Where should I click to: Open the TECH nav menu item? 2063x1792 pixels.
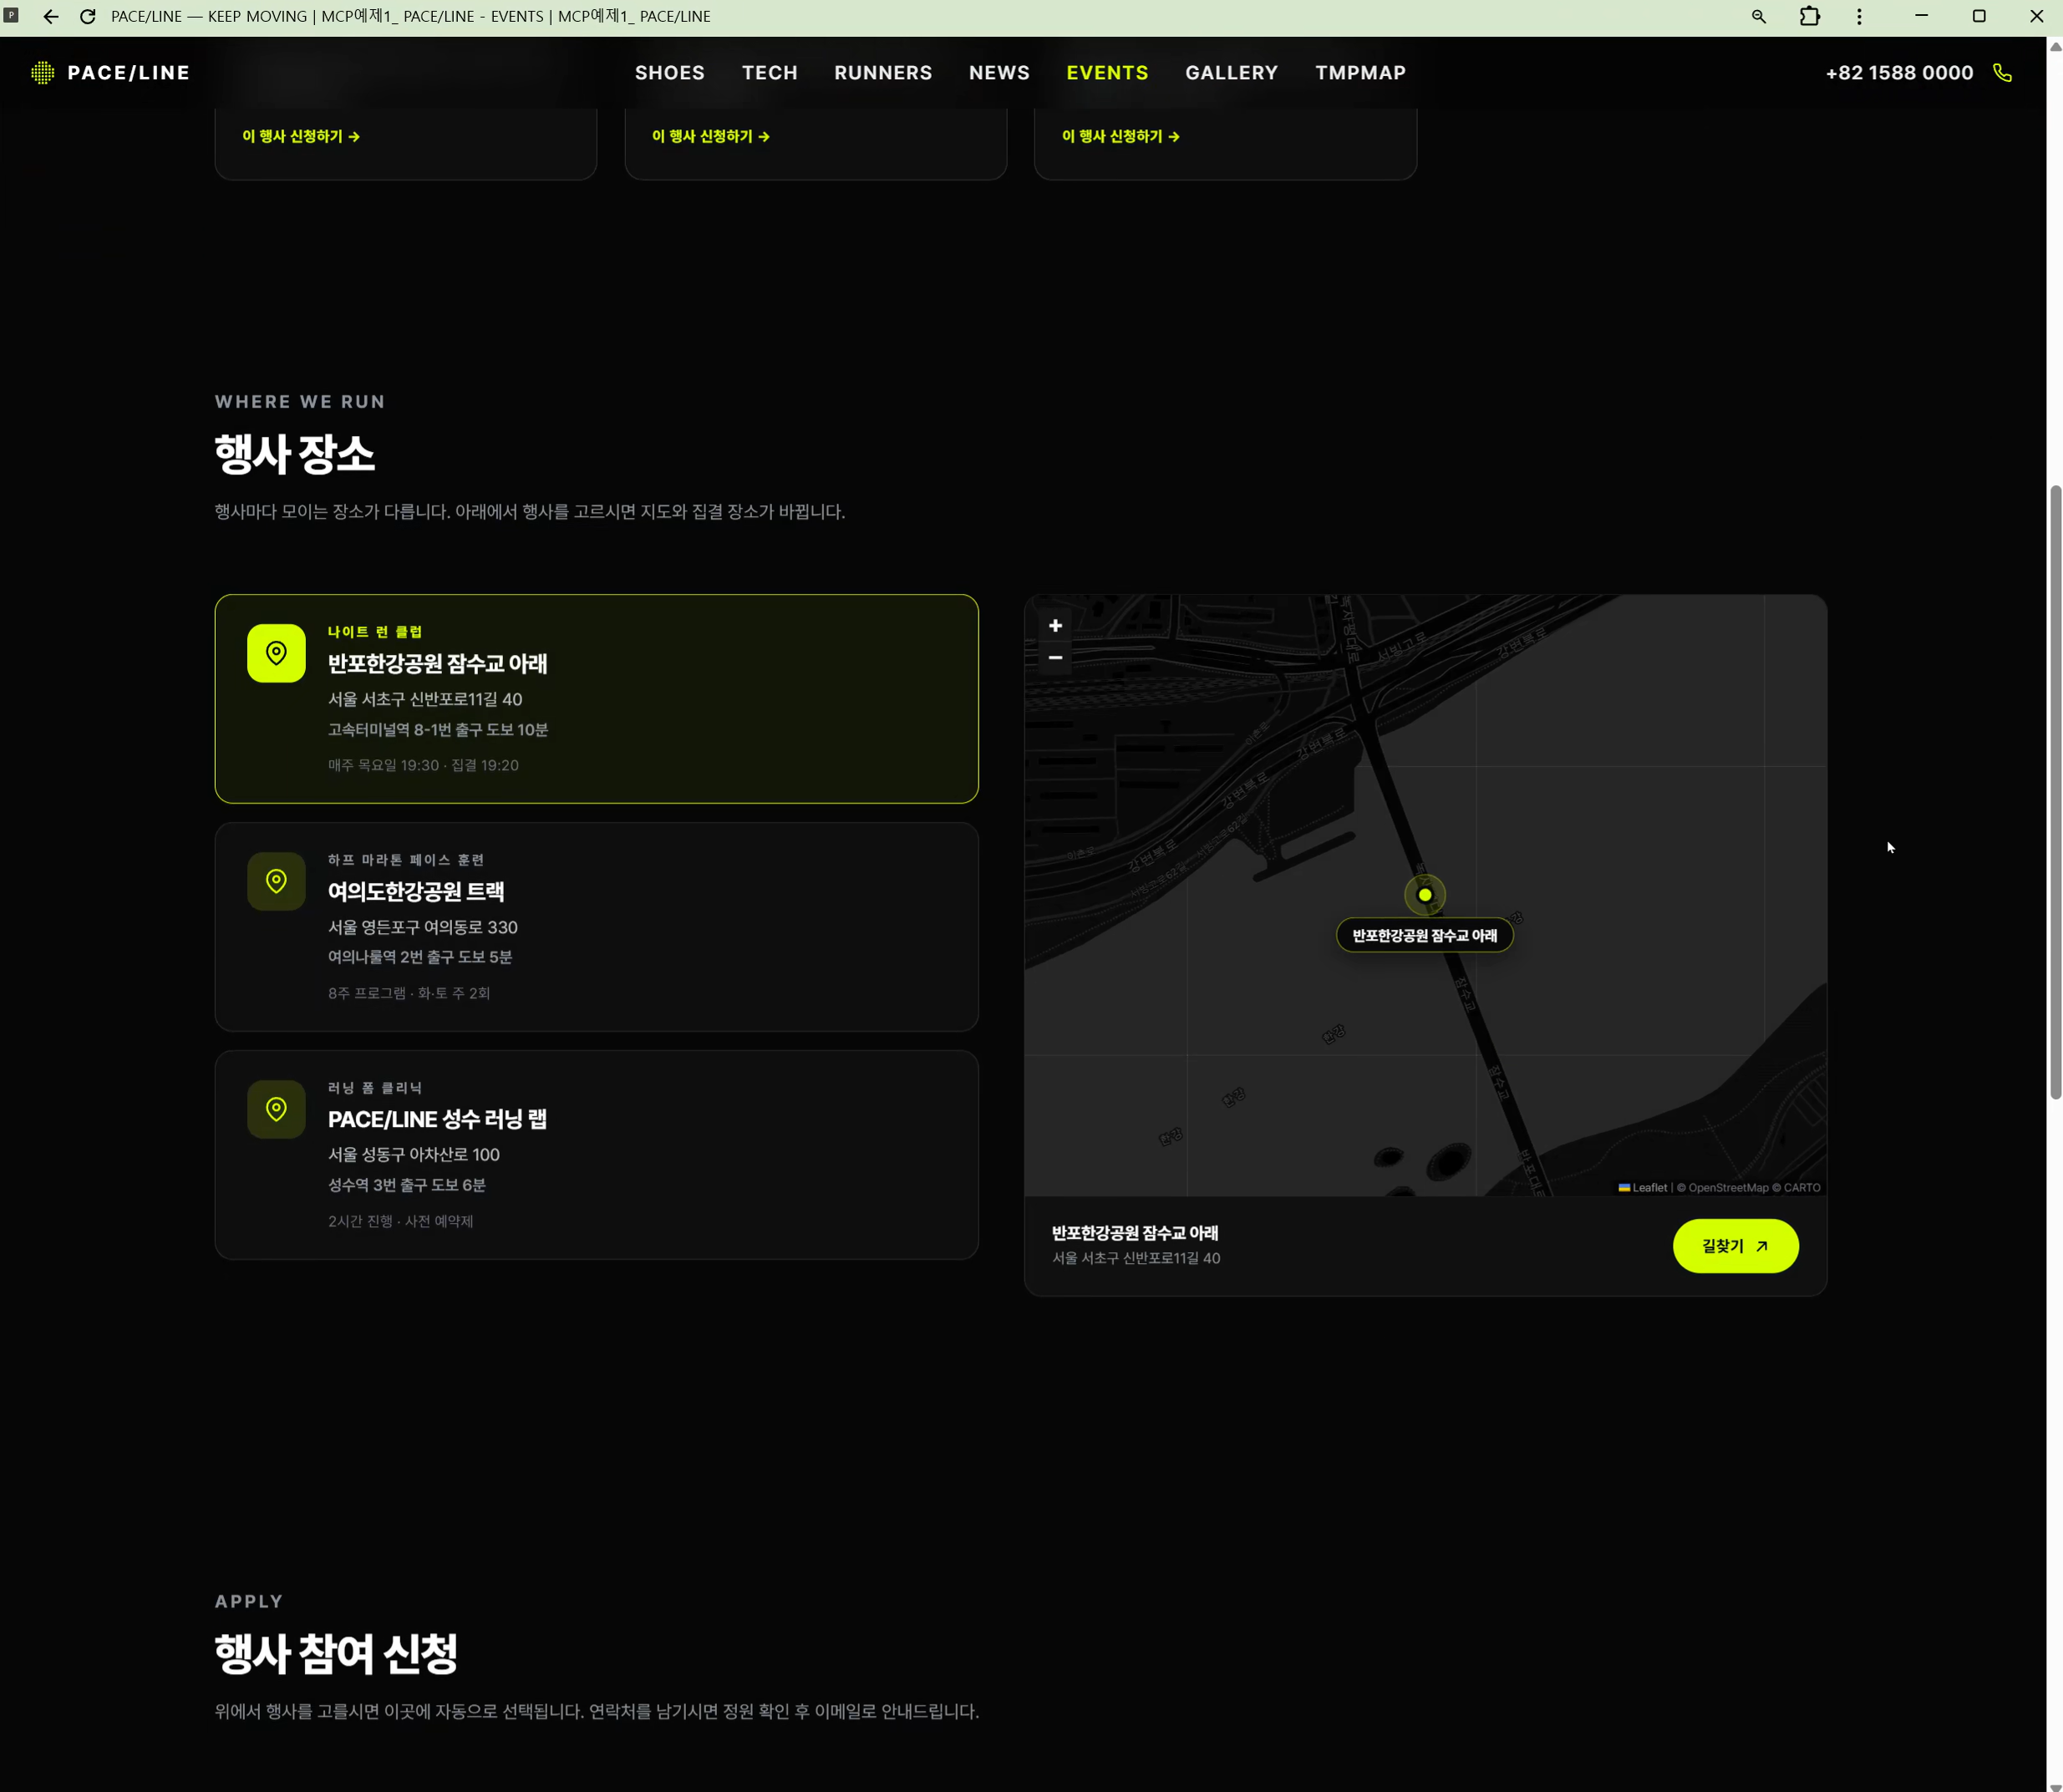pyautogui.click(x=770, y=73)
